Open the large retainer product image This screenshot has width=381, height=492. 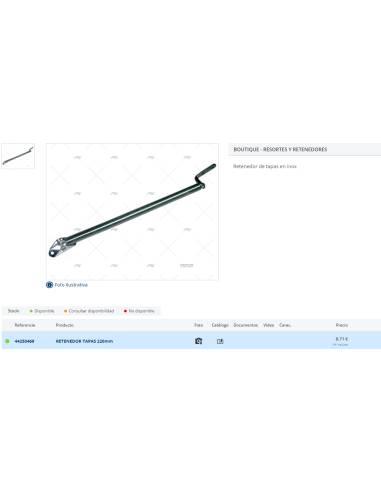point(132,212)
